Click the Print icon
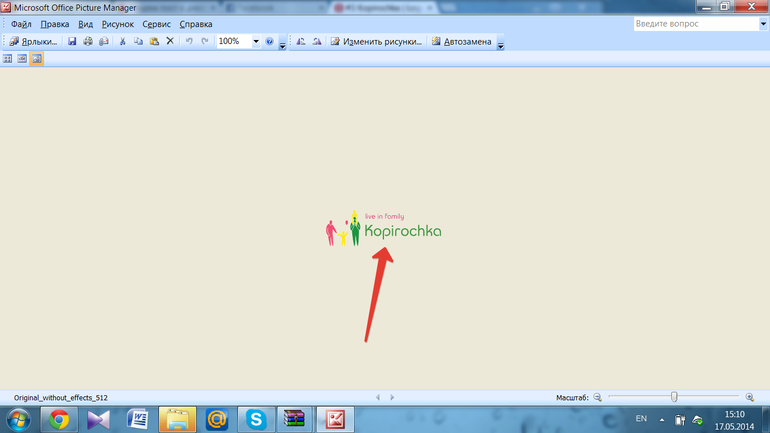Screen dimensions: 770x433 coord(88,42)
